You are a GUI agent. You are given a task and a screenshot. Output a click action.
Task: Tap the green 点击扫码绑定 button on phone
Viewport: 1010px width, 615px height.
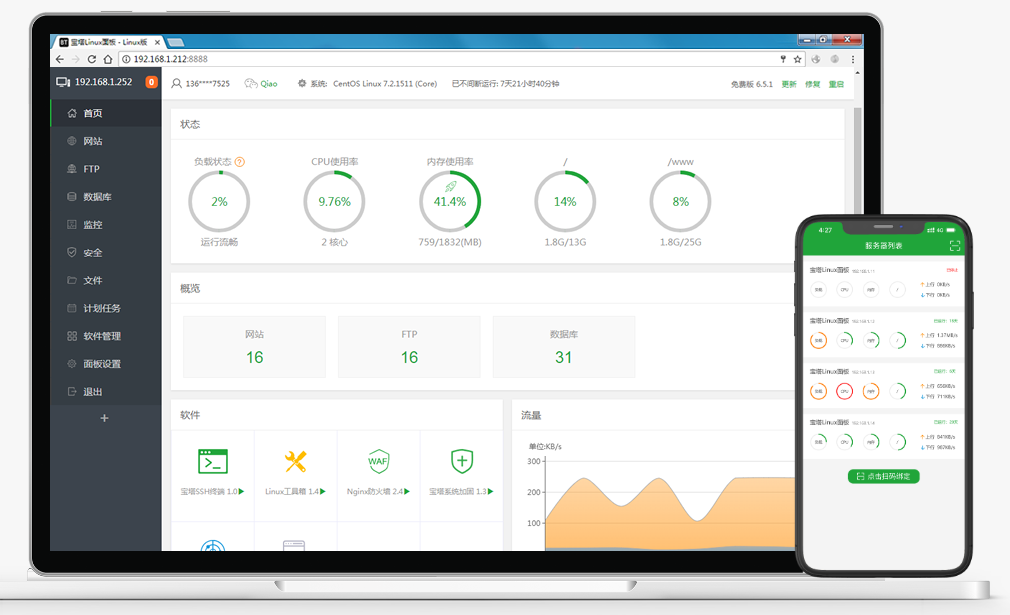click(883, 476)
